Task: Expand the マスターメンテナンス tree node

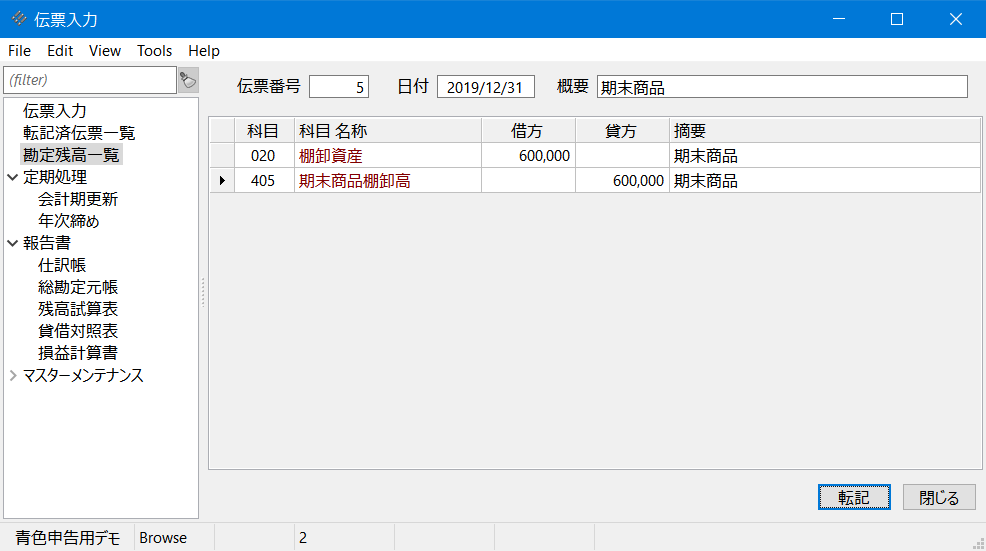Action: click(x=12, y=376)
